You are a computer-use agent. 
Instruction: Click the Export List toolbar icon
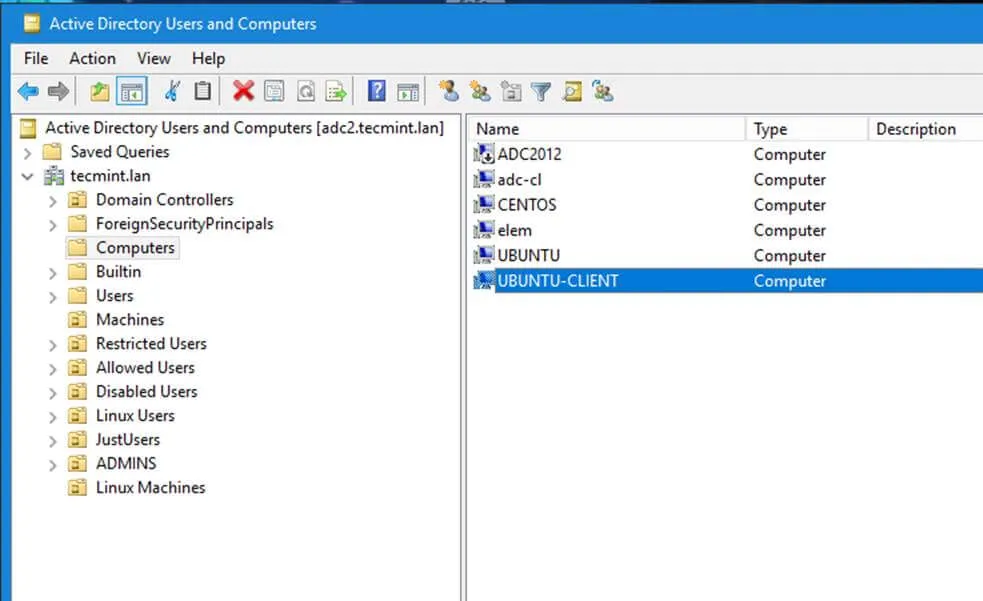coord(336,92)
